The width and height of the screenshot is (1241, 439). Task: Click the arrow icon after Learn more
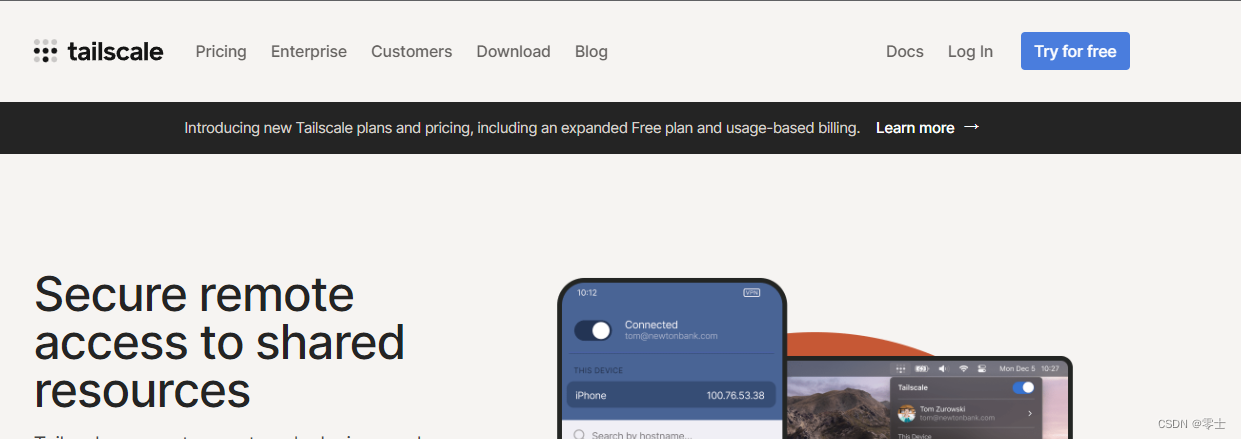pos(971,128)
